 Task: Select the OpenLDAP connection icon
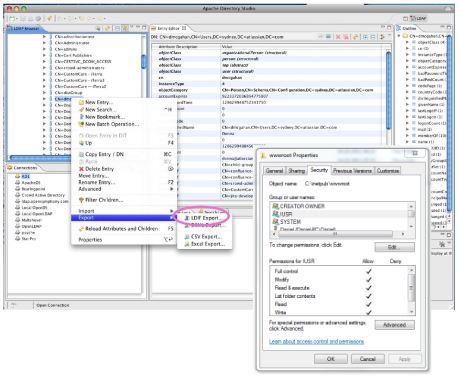pos(18,226)
